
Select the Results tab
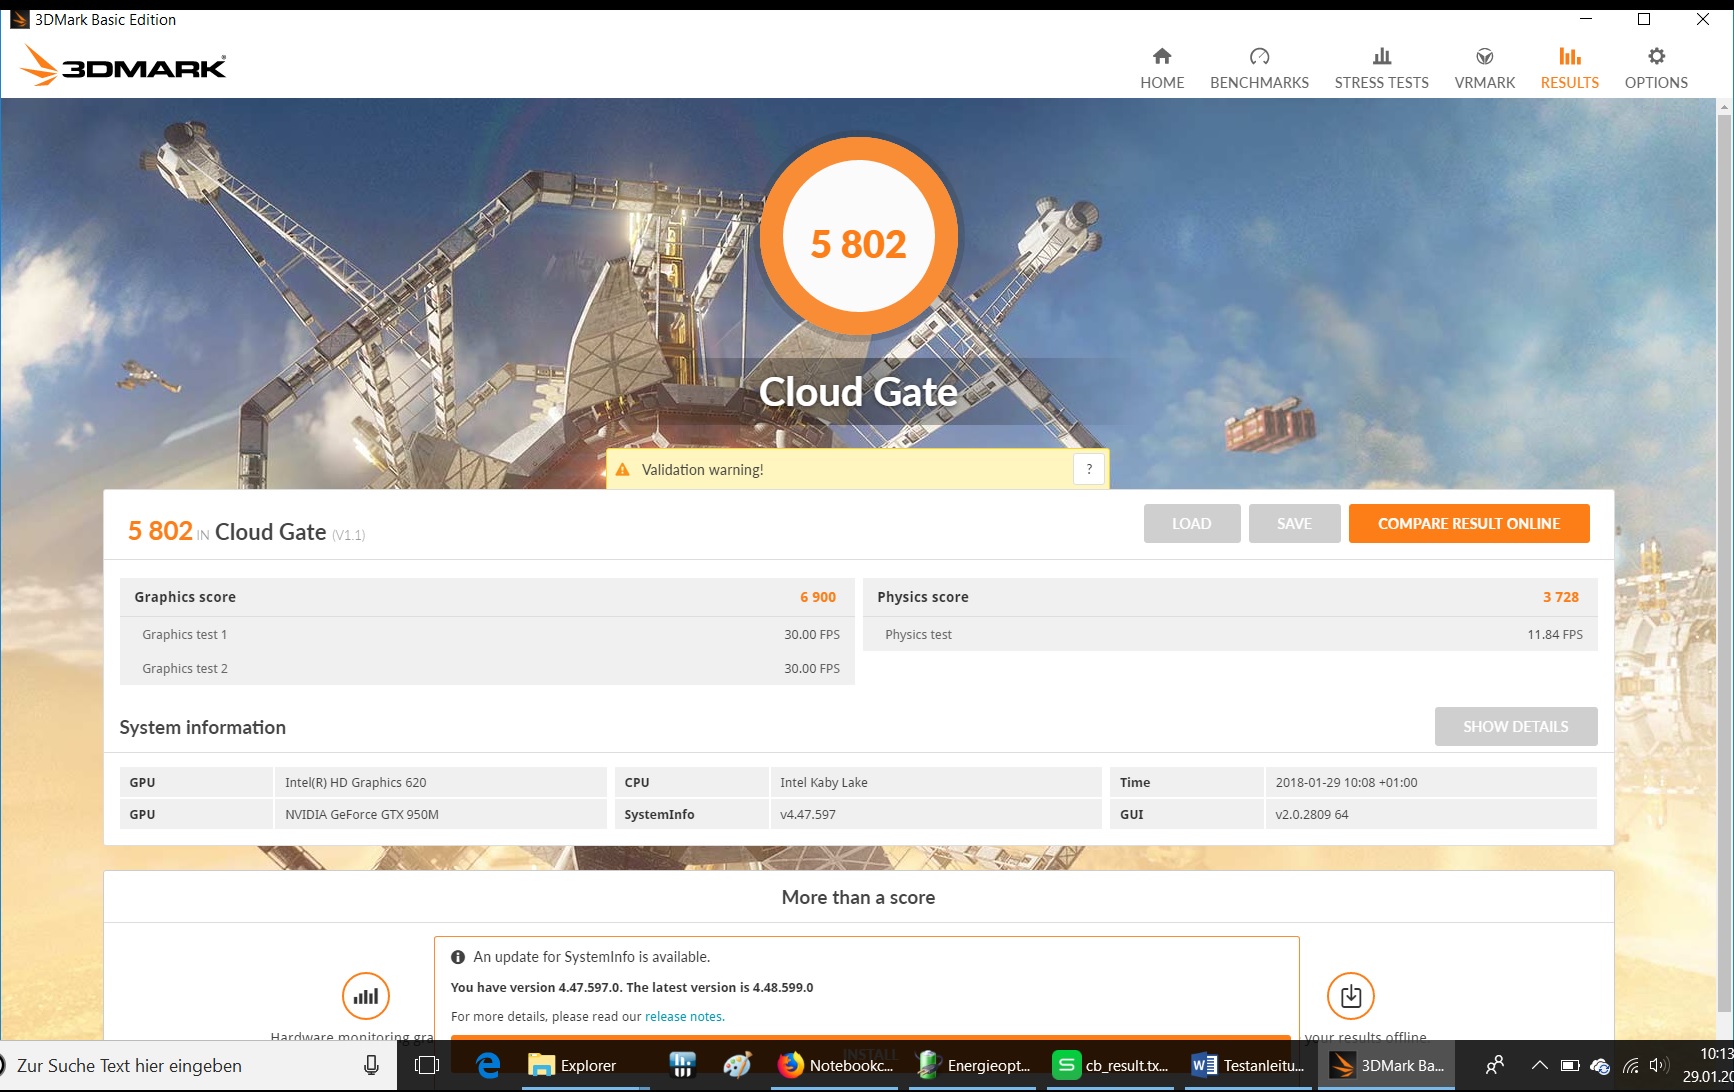[x=1569, y=68]
